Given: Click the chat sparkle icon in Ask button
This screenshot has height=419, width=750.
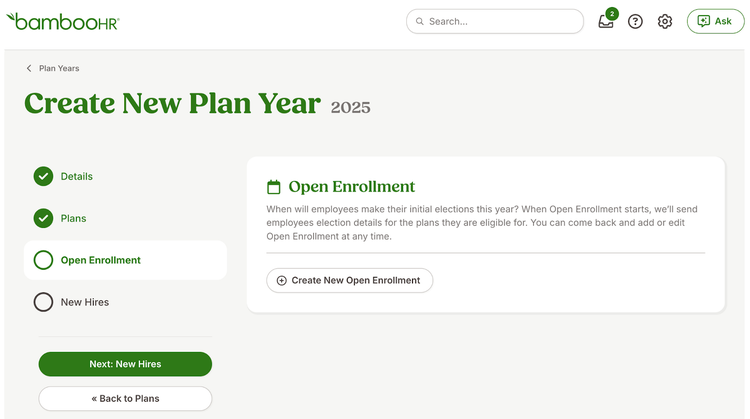Looking at the screenshot, I should [704, 21].
